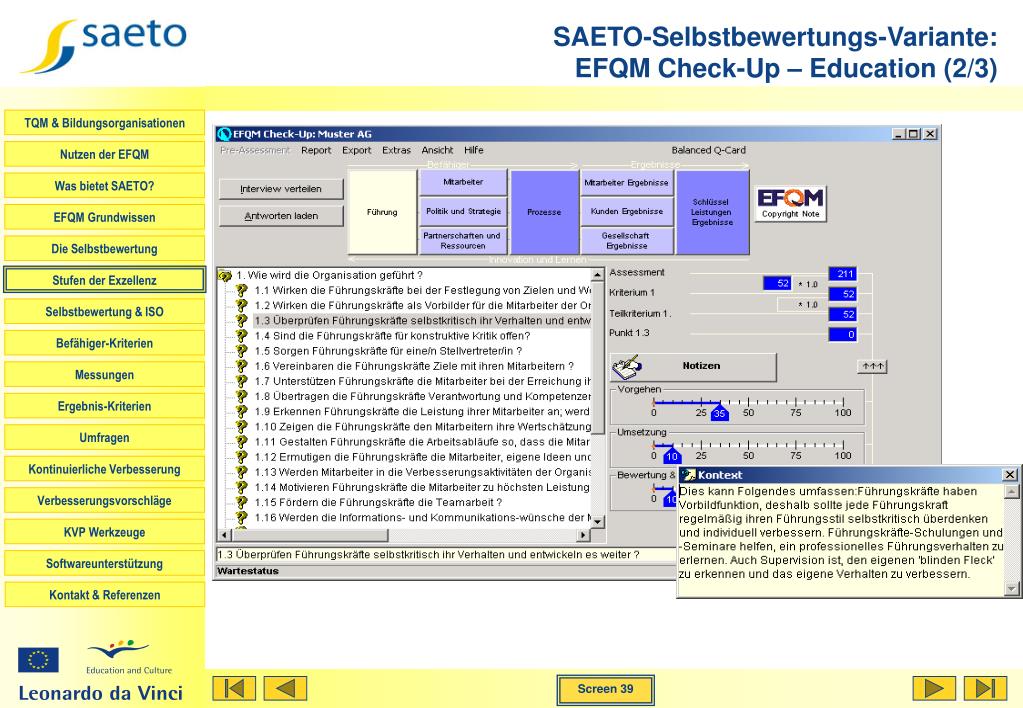
Task: Open the Export menu
Action: [356, 150]
